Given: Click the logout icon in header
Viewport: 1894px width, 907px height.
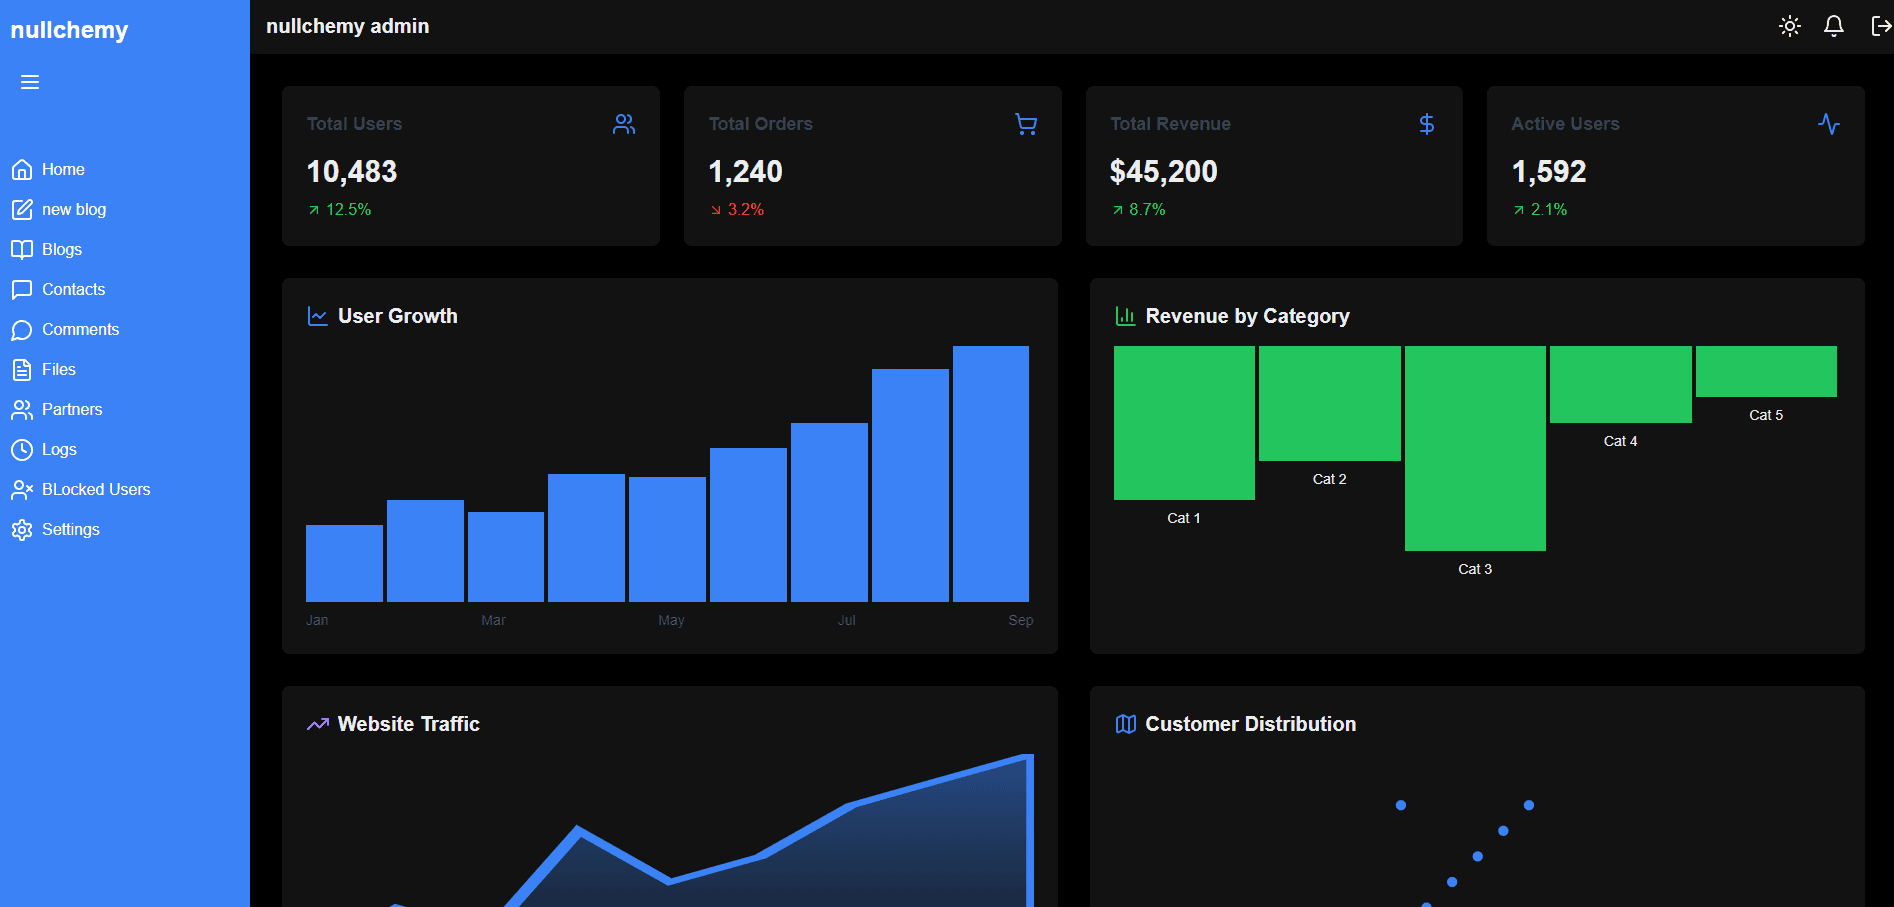Looking at the screenshot, I should coord(1880,26).
